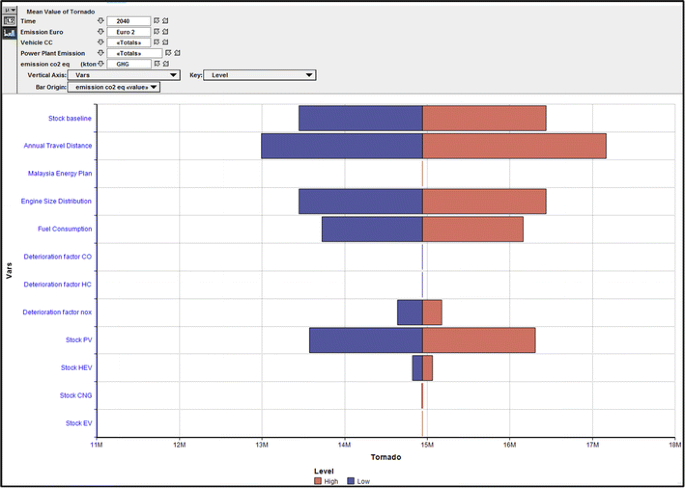Click the Mean Value of Tornado title

(x=61, y=12)
